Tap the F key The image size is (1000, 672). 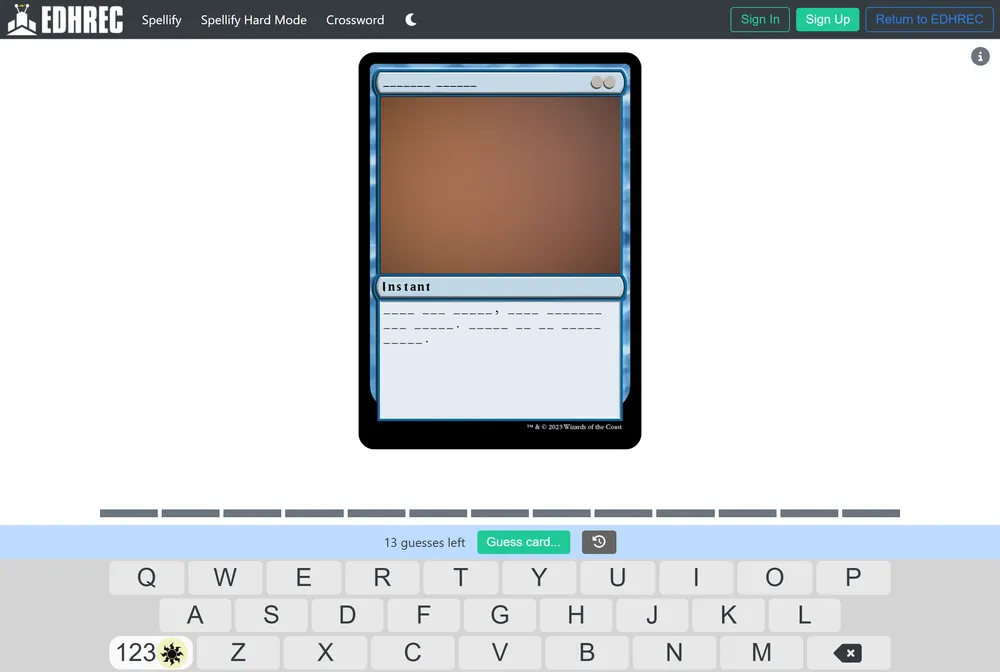click(423, 615)
